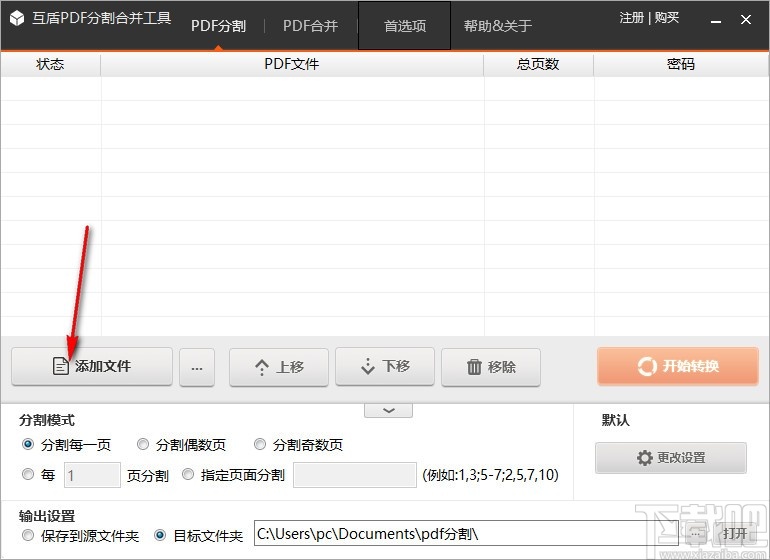Select 分割每一页 split mode

28,445
